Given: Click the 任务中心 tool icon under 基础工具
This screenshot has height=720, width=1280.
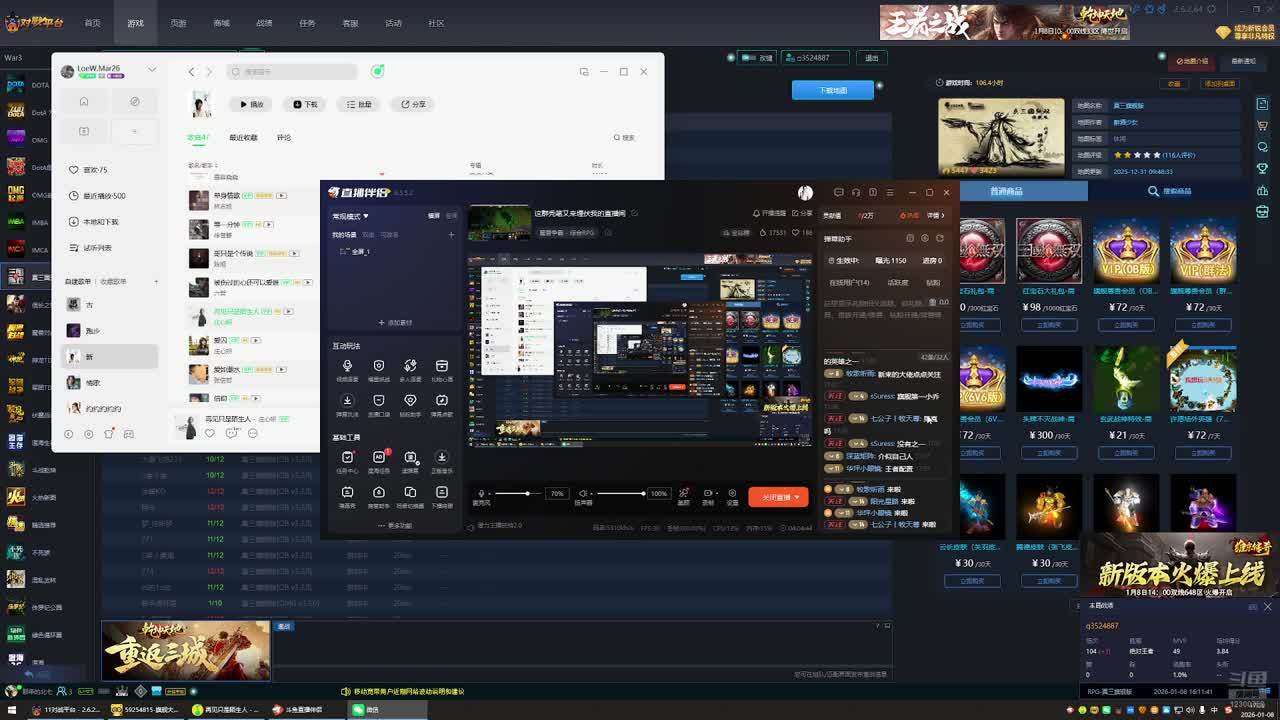Looking at the screenshot, I should coord(347,458).
